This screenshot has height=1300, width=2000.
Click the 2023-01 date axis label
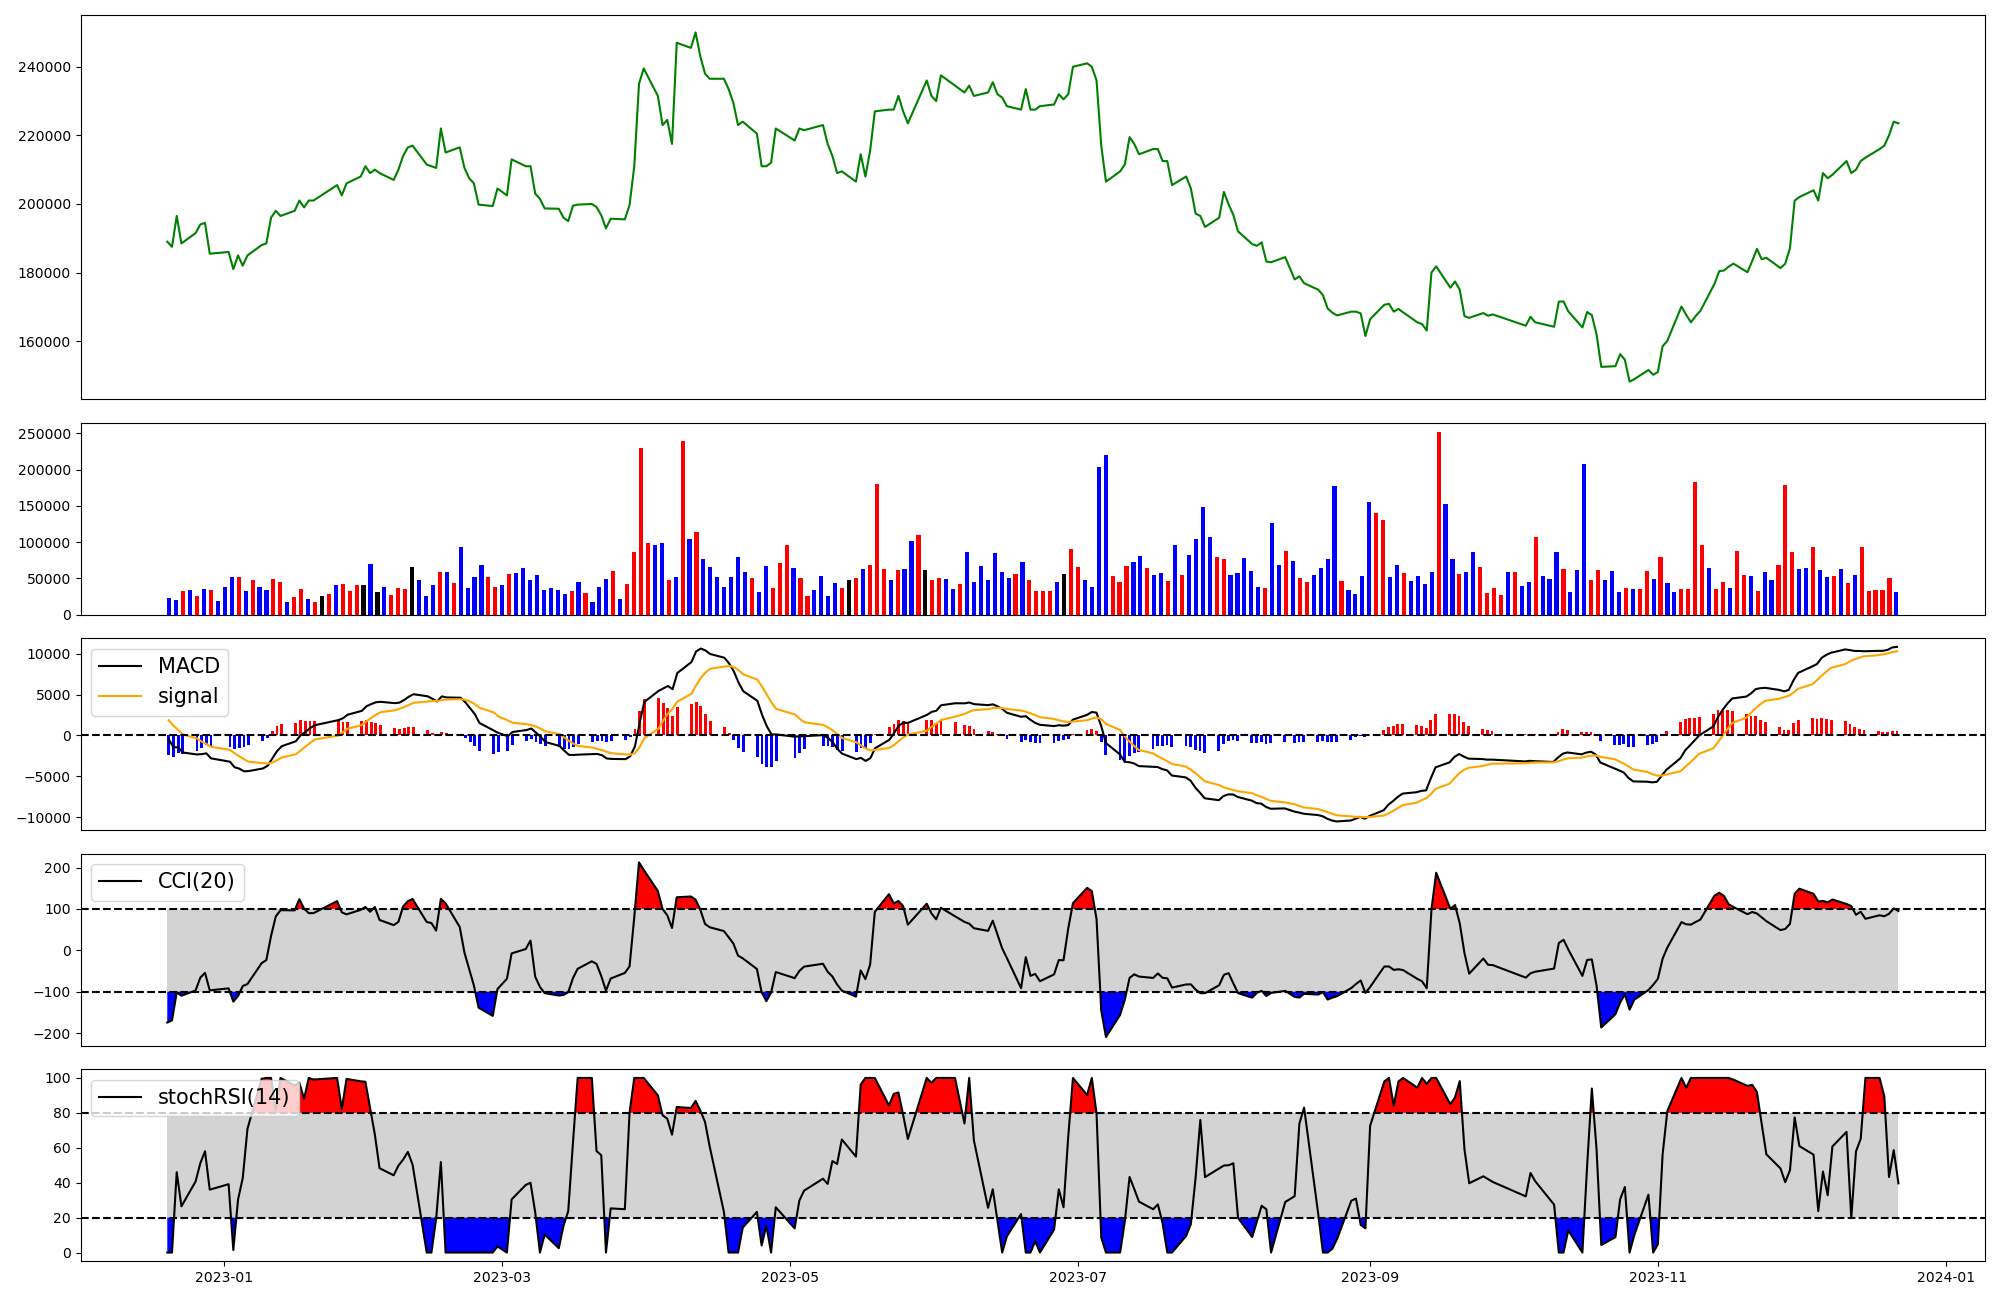pyautogui.click(x=224, y=1277)
